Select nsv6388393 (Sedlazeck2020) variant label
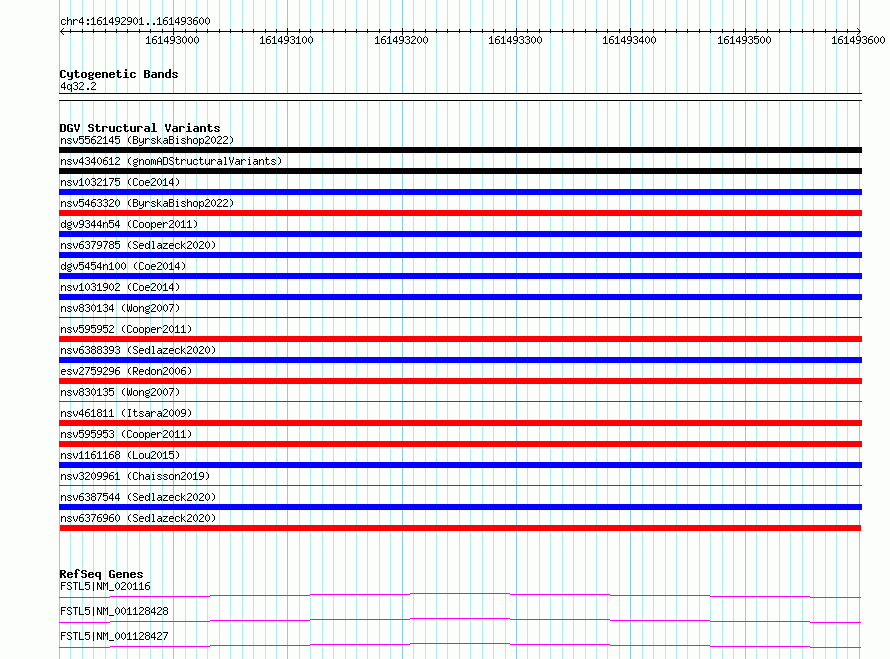This screenshot has width=890, height=659. [x=138, y=350]
